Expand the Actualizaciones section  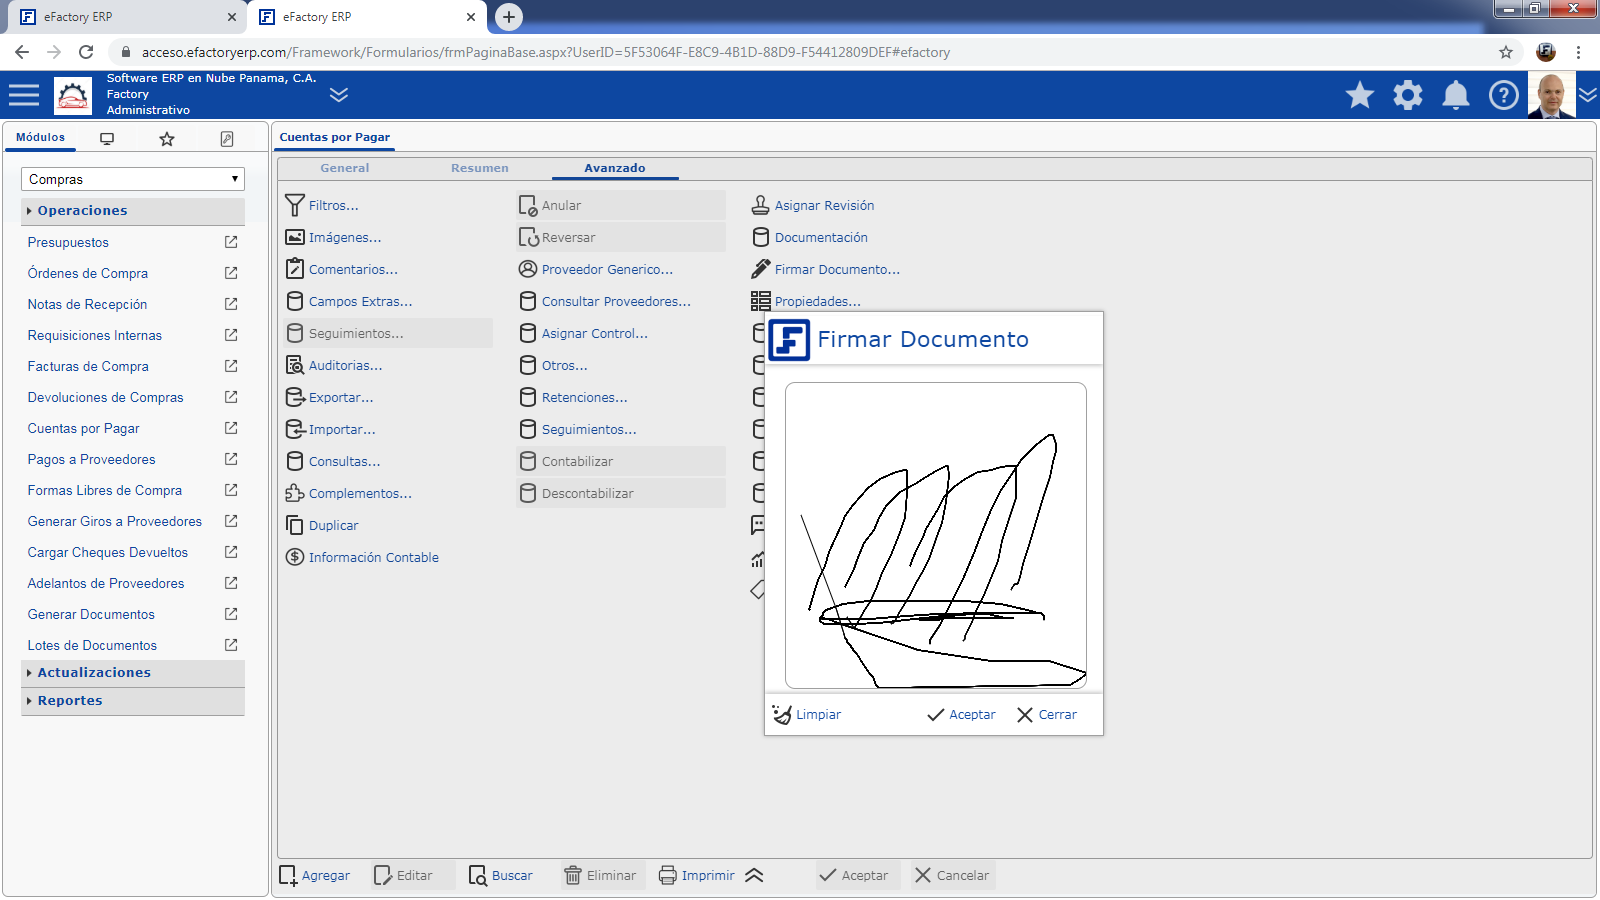click(x=133, y=673)
